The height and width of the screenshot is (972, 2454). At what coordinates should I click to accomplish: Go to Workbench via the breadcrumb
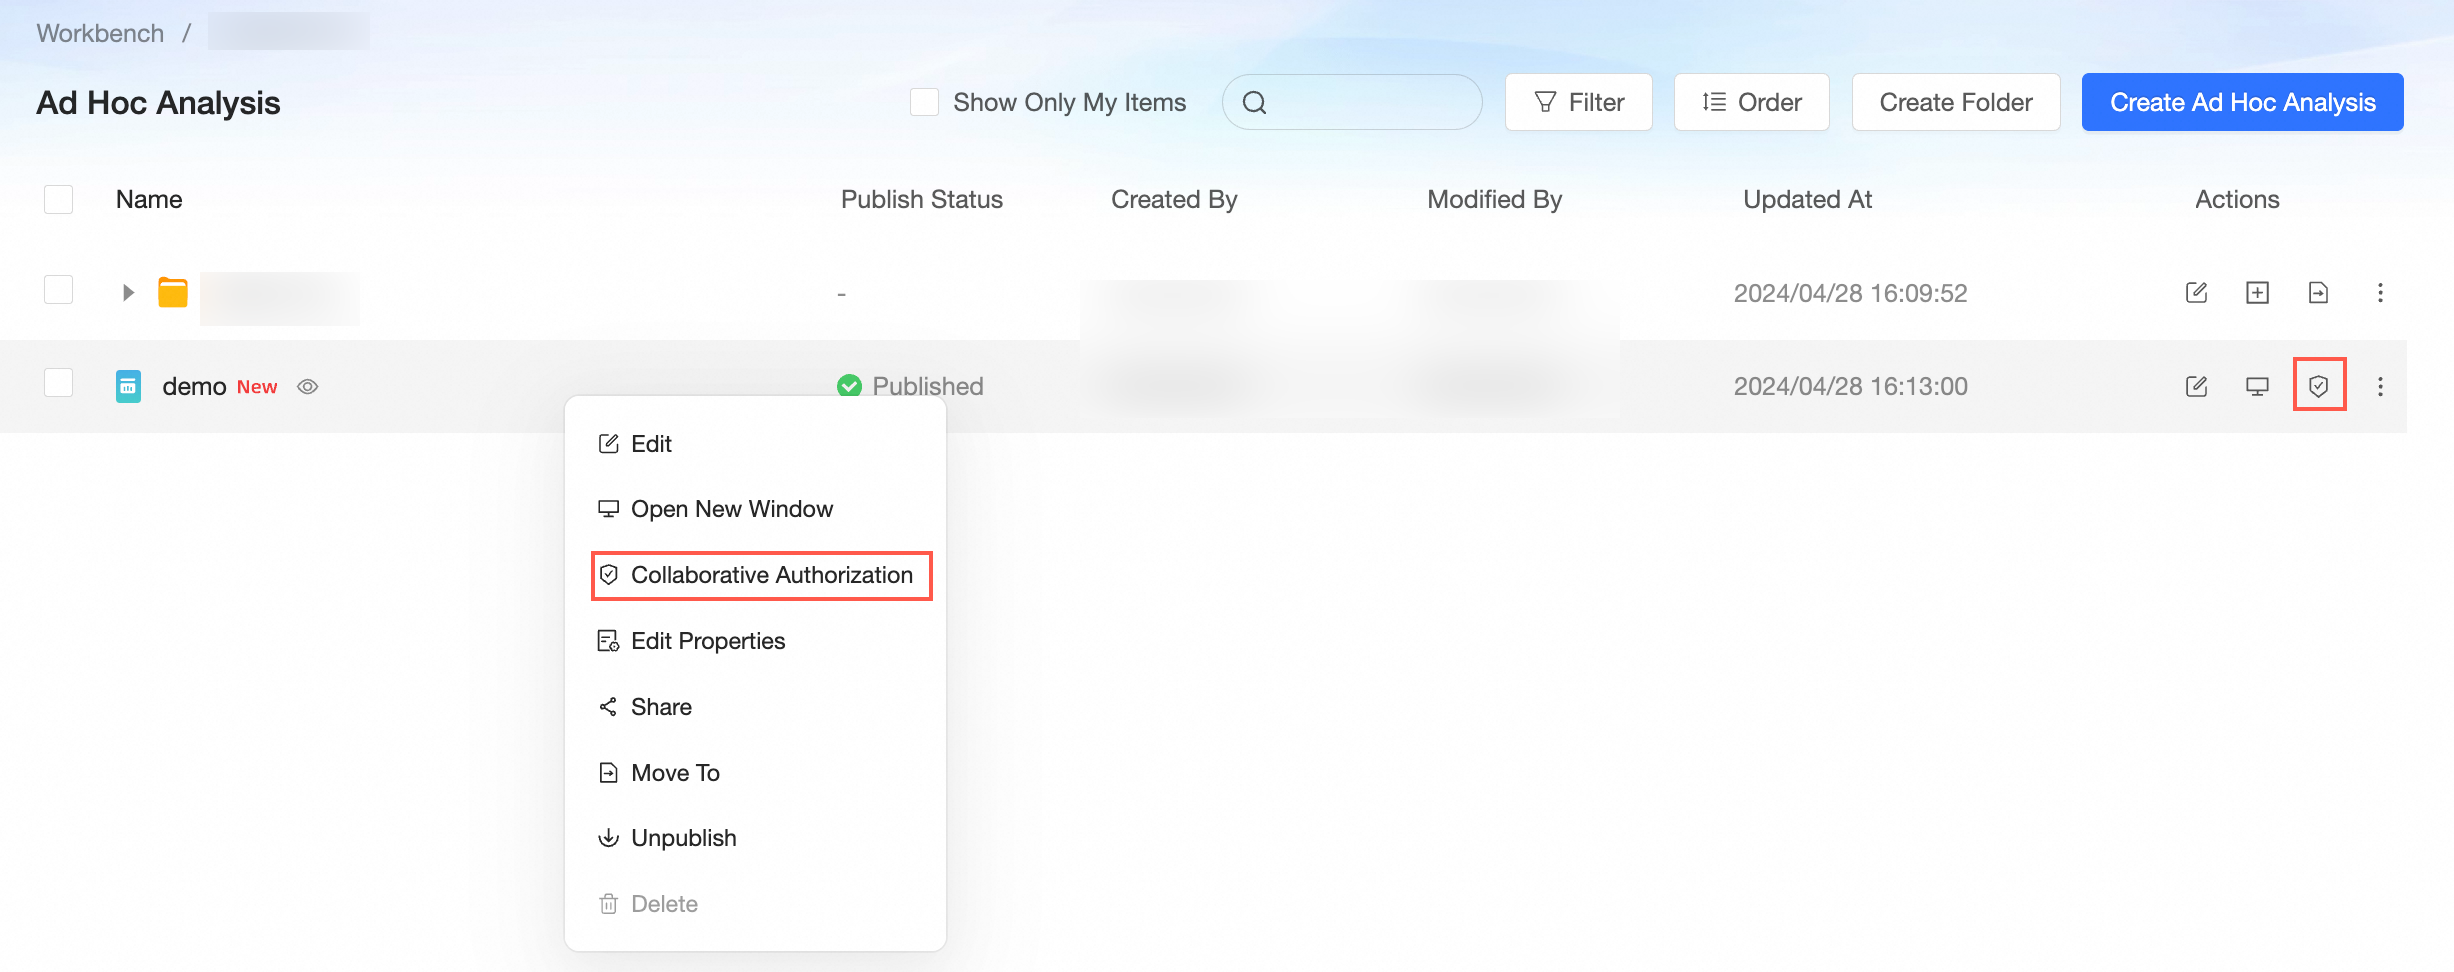pyautogui.click(x=100, y=33)
